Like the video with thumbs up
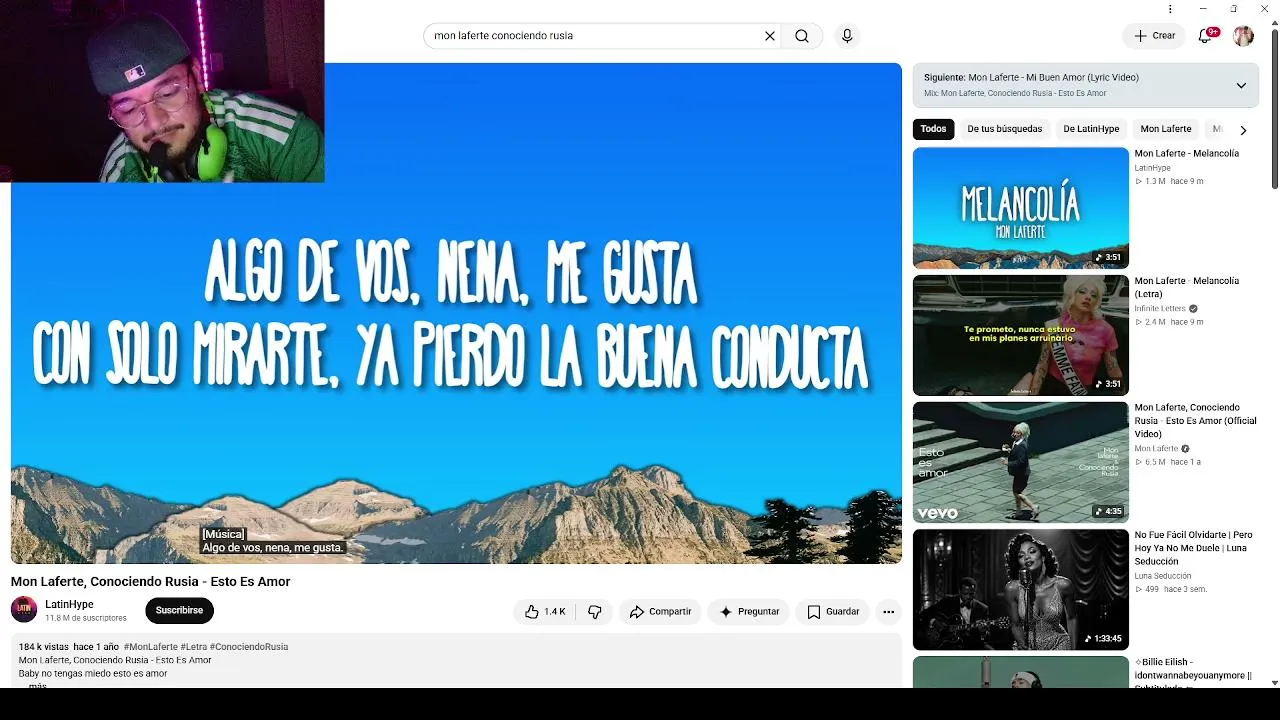Viewport: 1280px width, 720px height. pyautogui.click(x=546, y=612)
